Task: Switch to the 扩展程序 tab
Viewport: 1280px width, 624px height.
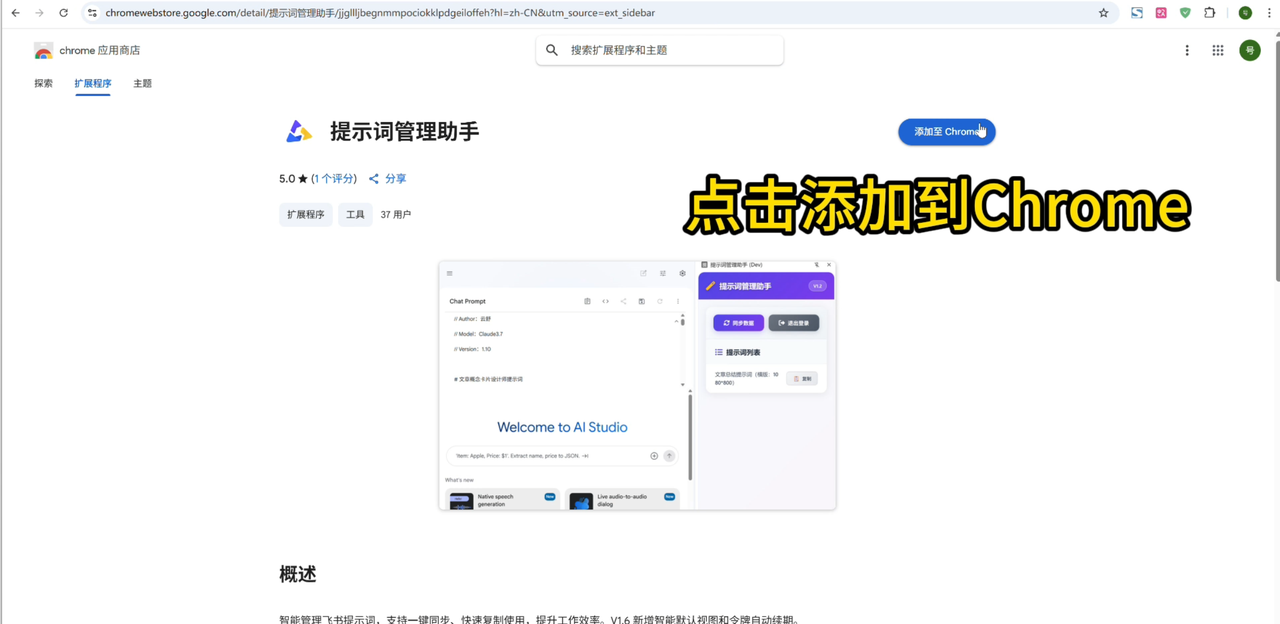Action: tap(93, 84)
